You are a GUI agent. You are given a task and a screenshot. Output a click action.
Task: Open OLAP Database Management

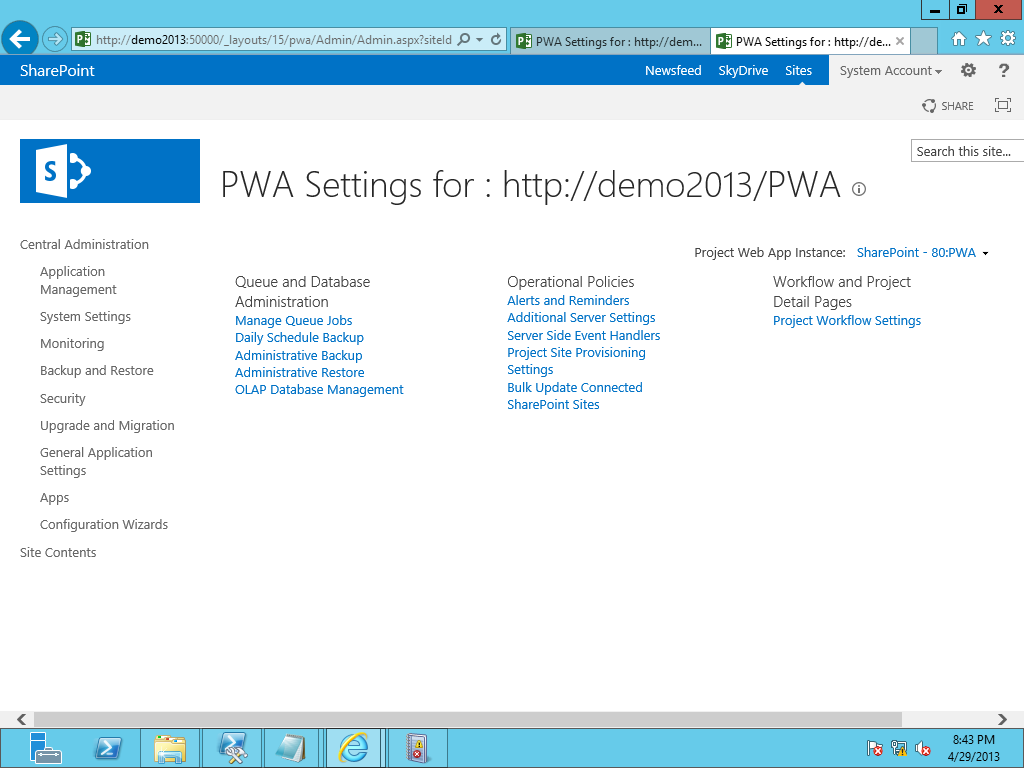pos(319,389)
